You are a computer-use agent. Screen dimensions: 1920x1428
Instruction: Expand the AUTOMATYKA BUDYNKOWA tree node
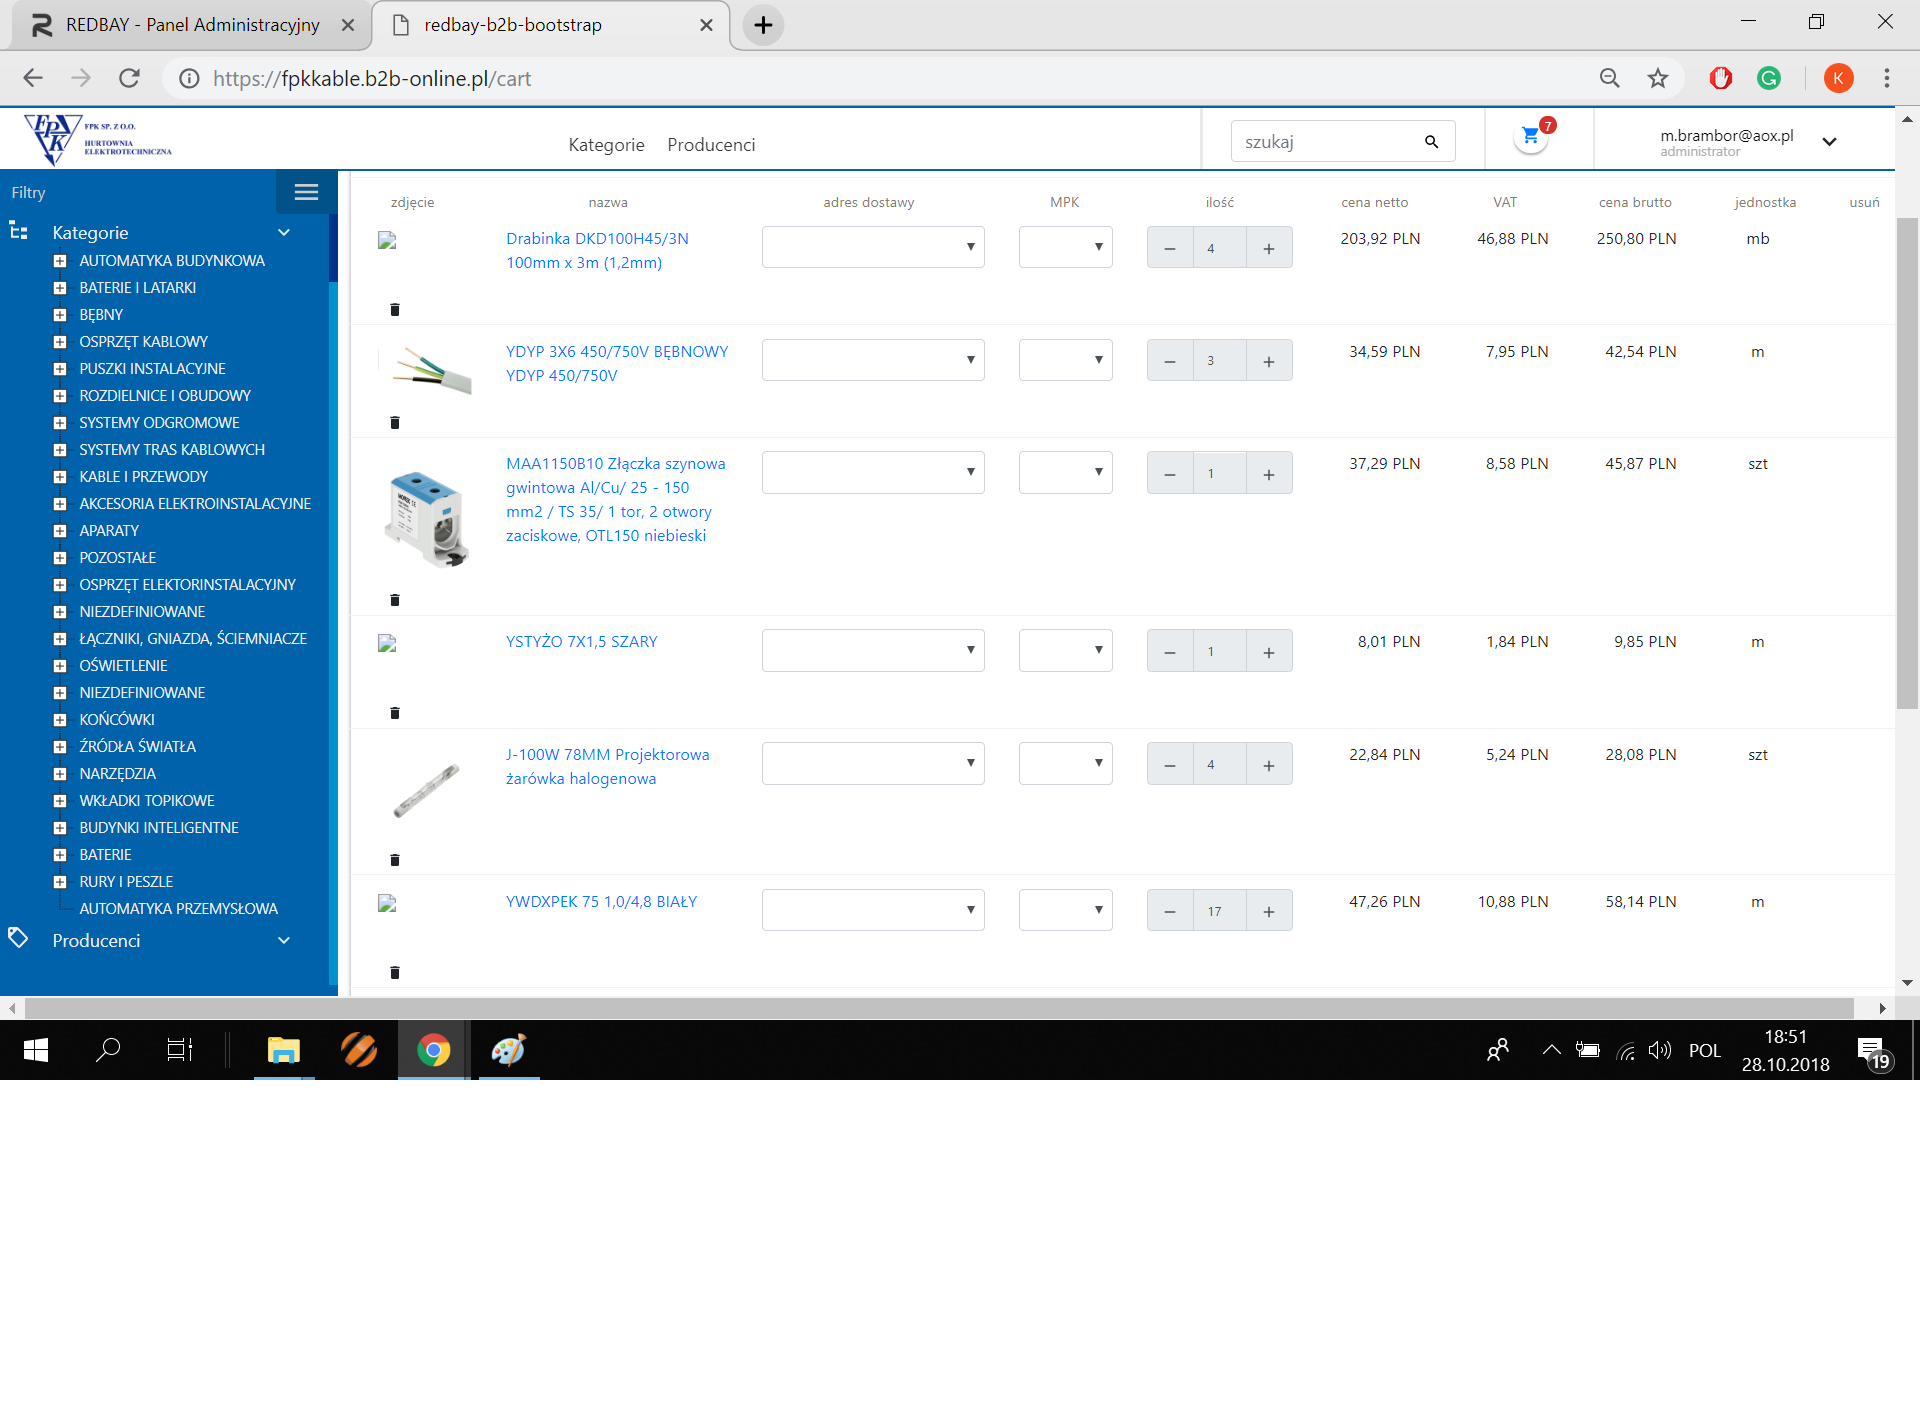click(x=60, y=261)
